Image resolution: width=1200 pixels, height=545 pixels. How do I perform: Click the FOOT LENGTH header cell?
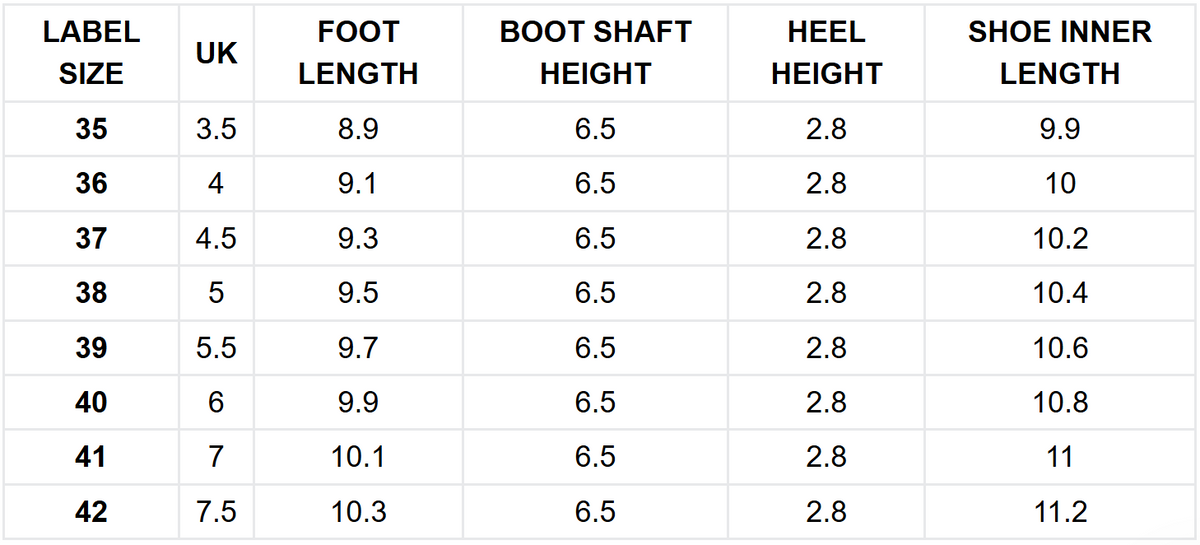[358, 52]
